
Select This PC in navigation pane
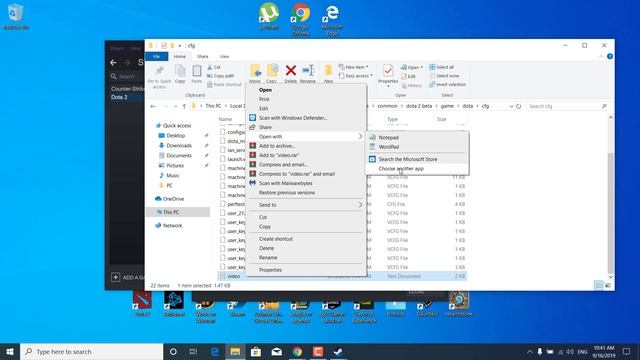pos(171,212)
